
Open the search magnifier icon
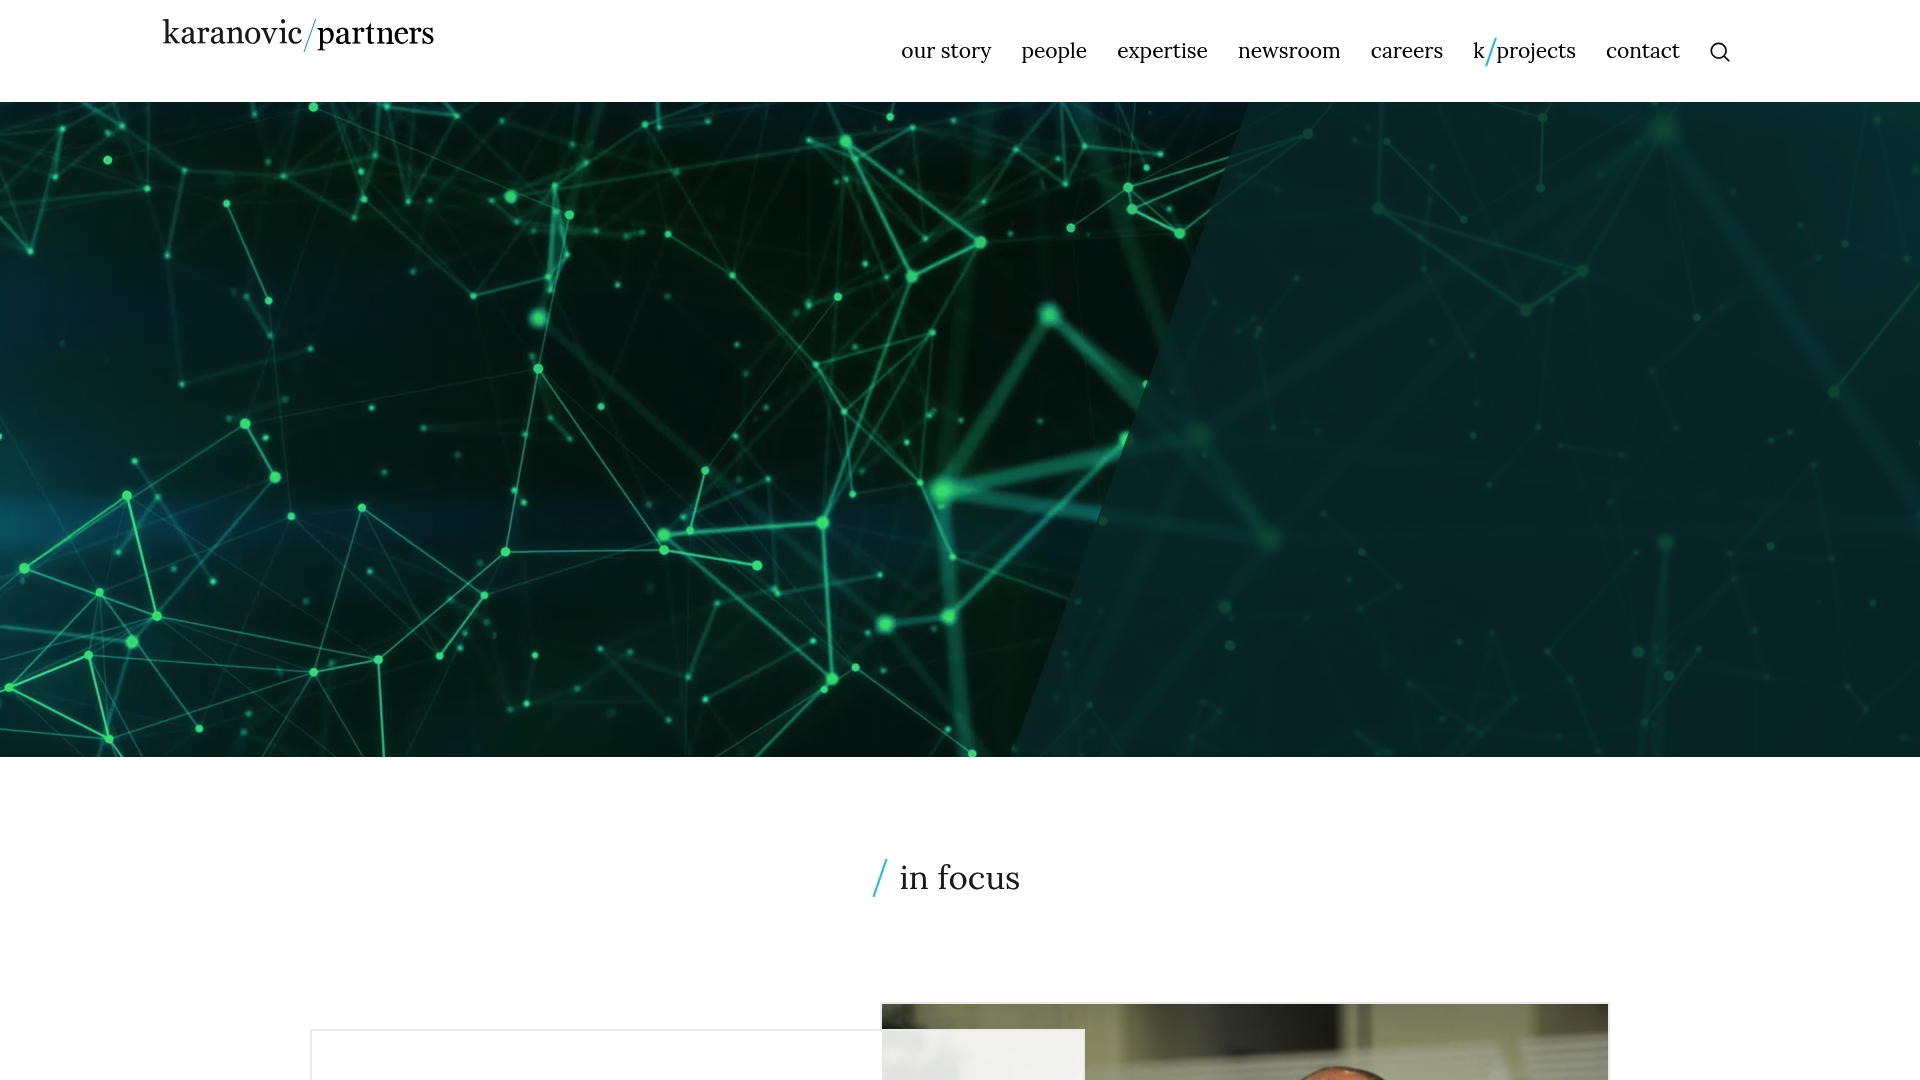[1719, 52]
